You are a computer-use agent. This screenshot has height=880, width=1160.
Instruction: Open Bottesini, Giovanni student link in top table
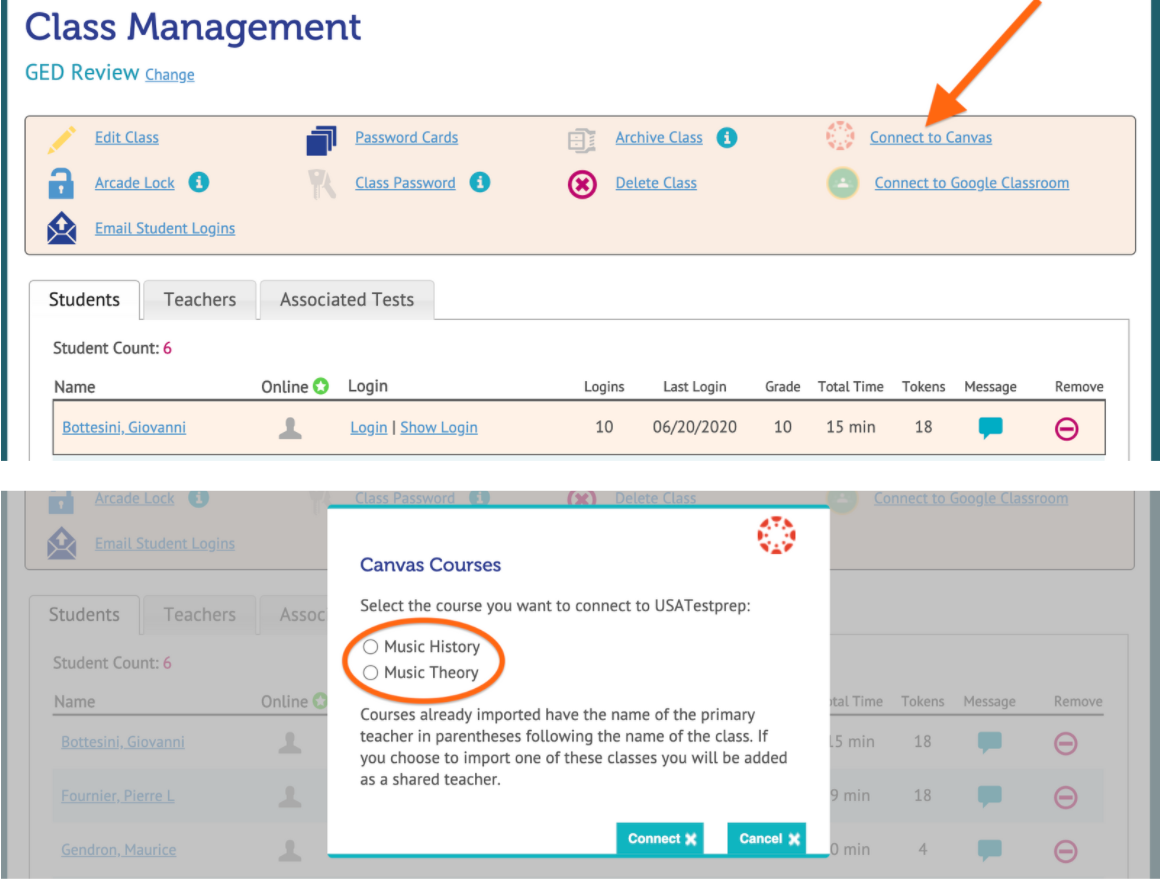tap(124, 427)
